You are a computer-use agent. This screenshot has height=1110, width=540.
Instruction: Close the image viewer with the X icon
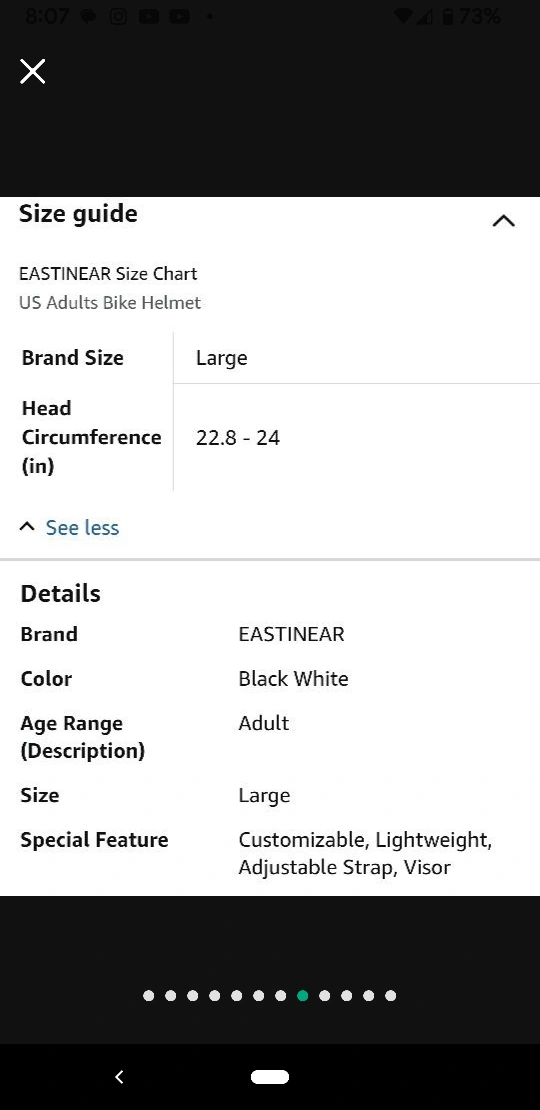point(33,71)
